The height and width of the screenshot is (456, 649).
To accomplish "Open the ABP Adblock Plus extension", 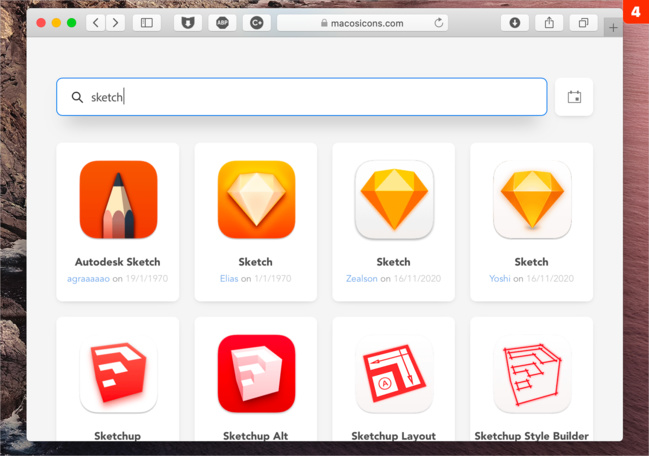I will [x=222, y=23].
